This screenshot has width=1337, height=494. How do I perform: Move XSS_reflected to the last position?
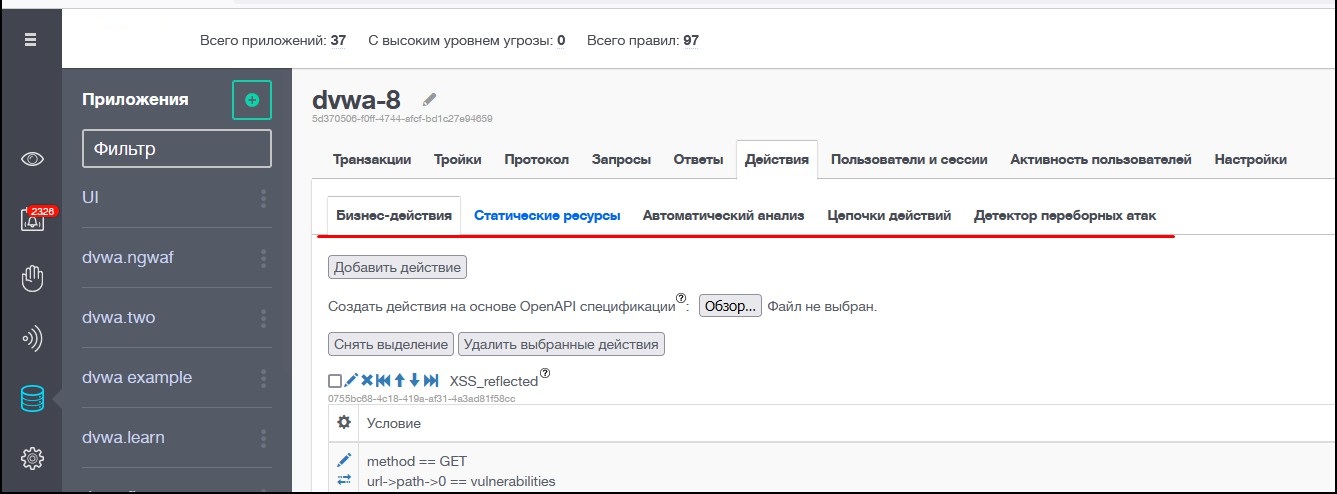tap(431, 380)
